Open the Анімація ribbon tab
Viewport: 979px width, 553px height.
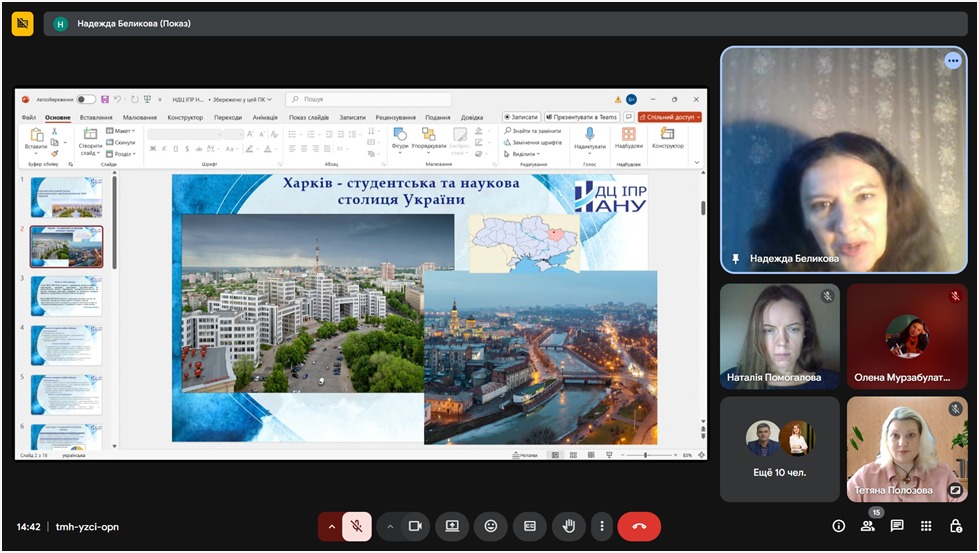coord(265,117)
